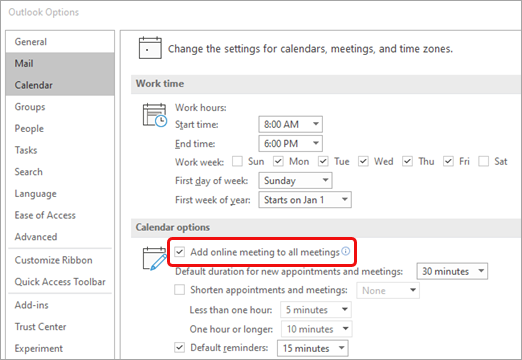Click the calendar options pencil icon
The width and height of the screenshot is (522, 360).
click(155, 258)
